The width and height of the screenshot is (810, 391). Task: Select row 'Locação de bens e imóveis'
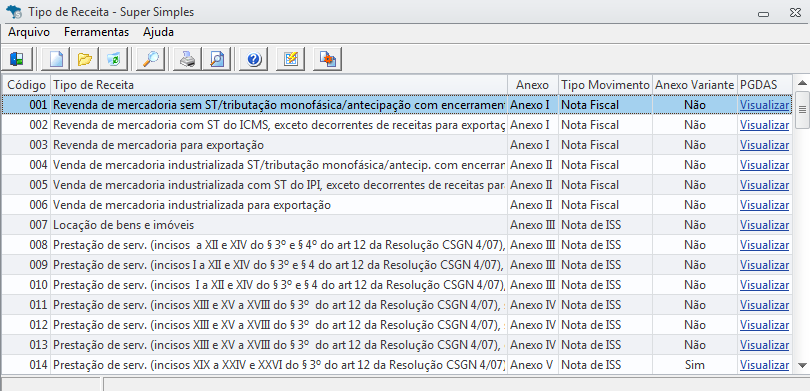397,225
